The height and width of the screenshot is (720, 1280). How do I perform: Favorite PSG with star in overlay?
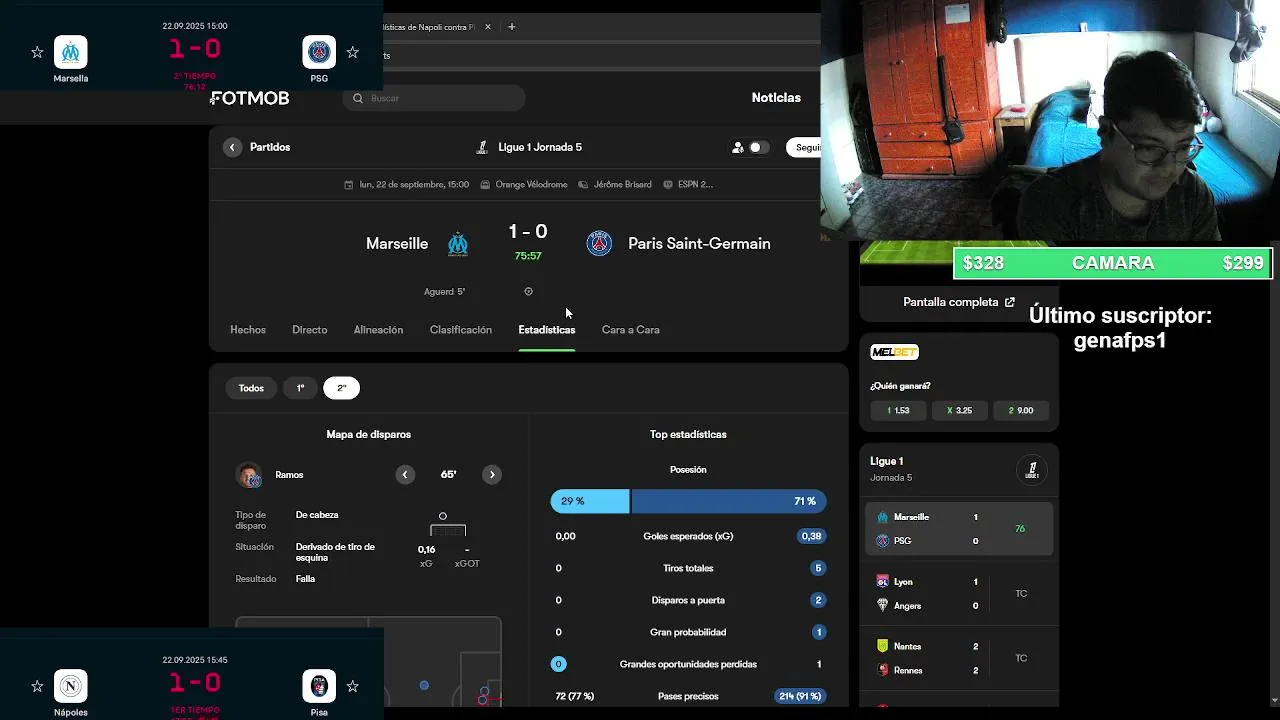point(352,52)
